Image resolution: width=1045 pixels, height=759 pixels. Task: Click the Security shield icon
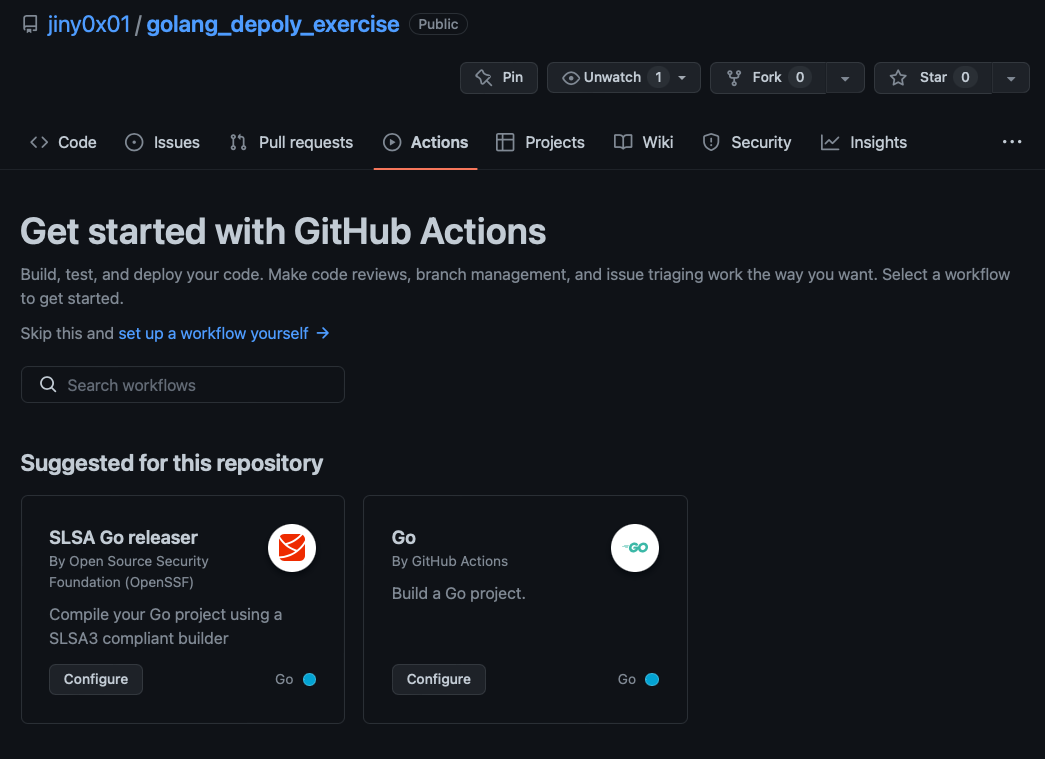pos(711,142)
